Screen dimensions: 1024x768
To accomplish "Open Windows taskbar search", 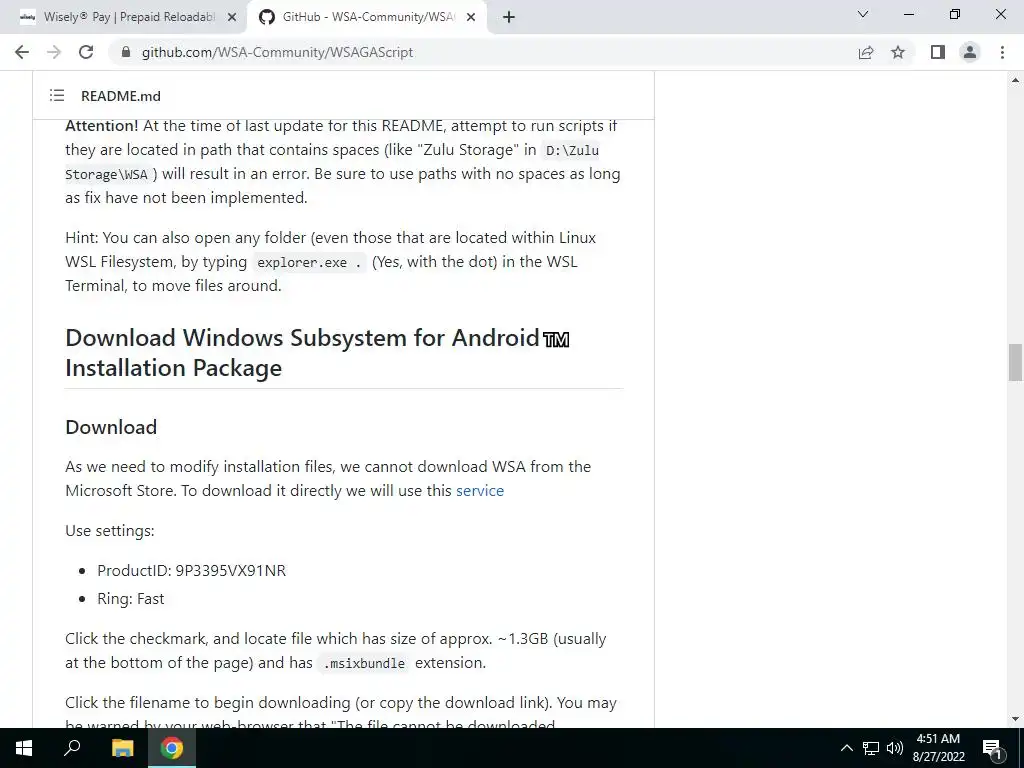I will 72,748.
